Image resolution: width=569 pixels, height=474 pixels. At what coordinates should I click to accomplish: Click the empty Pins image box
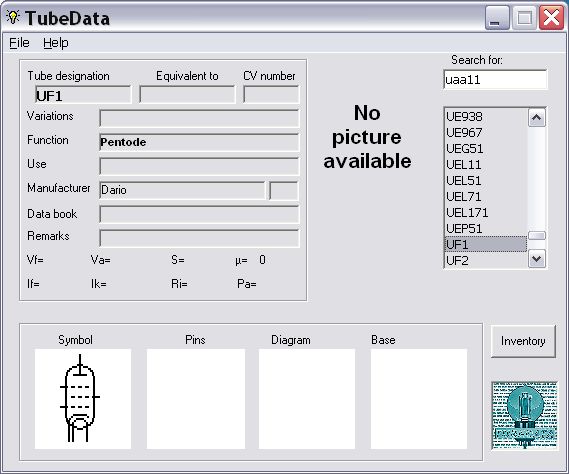point(196,399)
